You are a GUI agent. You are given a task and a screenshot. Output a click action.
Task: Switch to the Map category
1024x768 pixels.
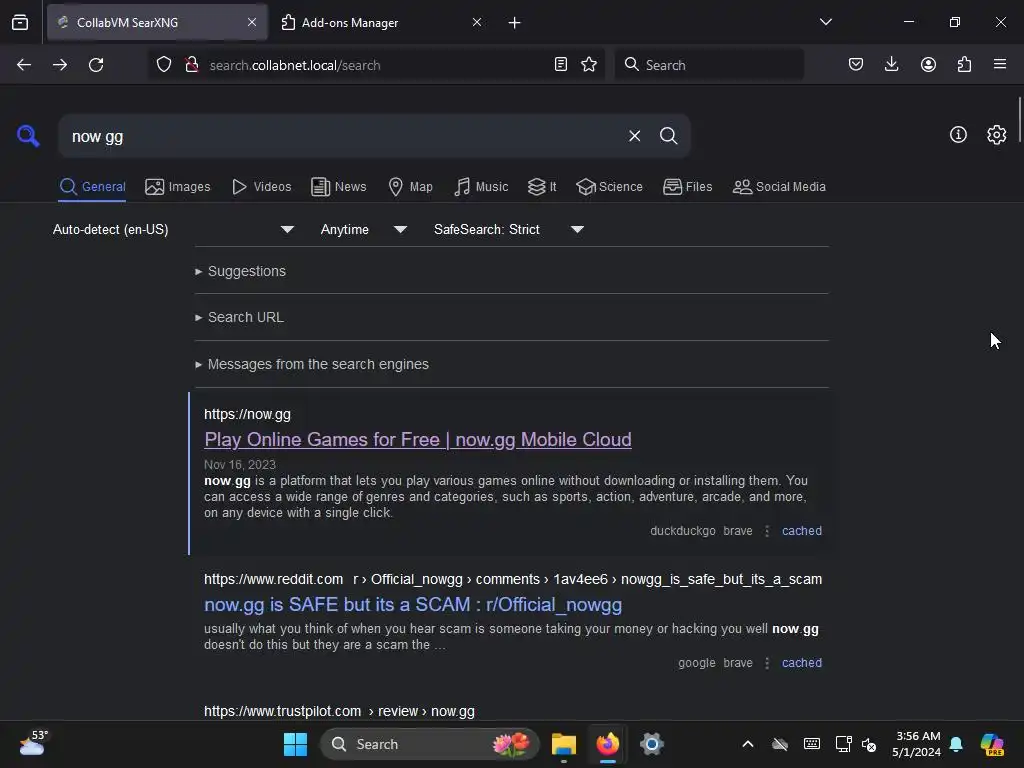click(x=410, y=187)
